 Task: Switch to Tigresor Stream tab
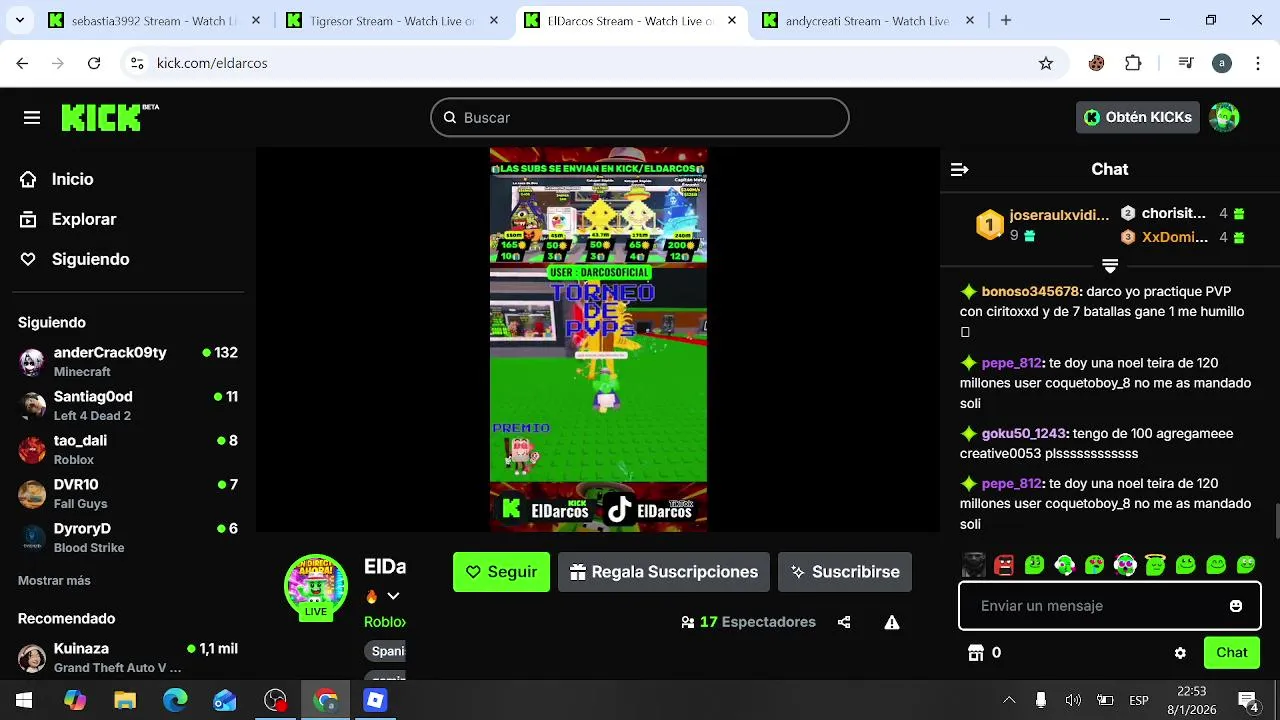coord(392,20)
